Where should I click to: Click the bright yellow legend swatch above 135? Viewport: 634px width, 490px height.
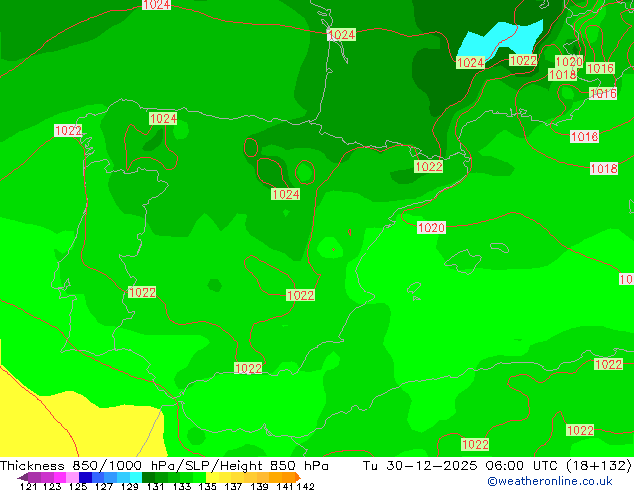pos(212,477)
